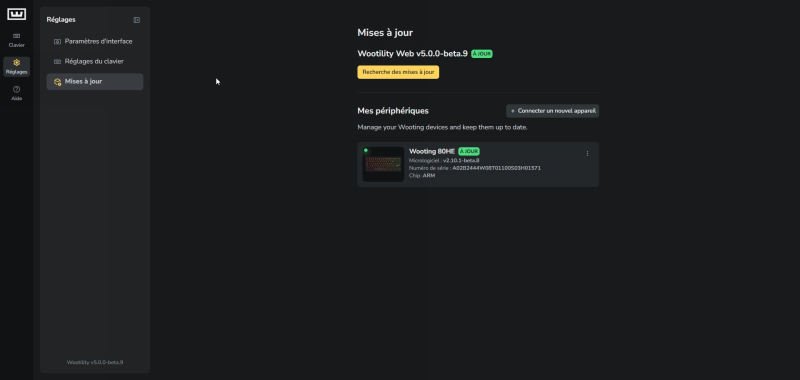The height and width of the screenshot is (380, 800).
Task: Open the Aide help icon
Action: point(16,89)
